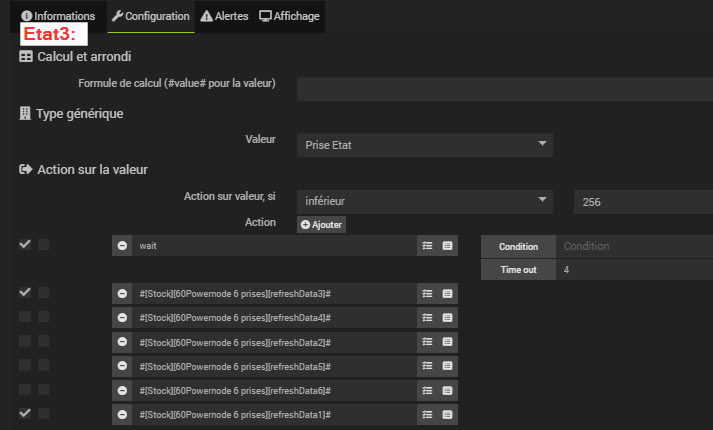Remove the wait action with minus icon
Viewport: 713px width, 430px height.
click(x=122, y=245)
